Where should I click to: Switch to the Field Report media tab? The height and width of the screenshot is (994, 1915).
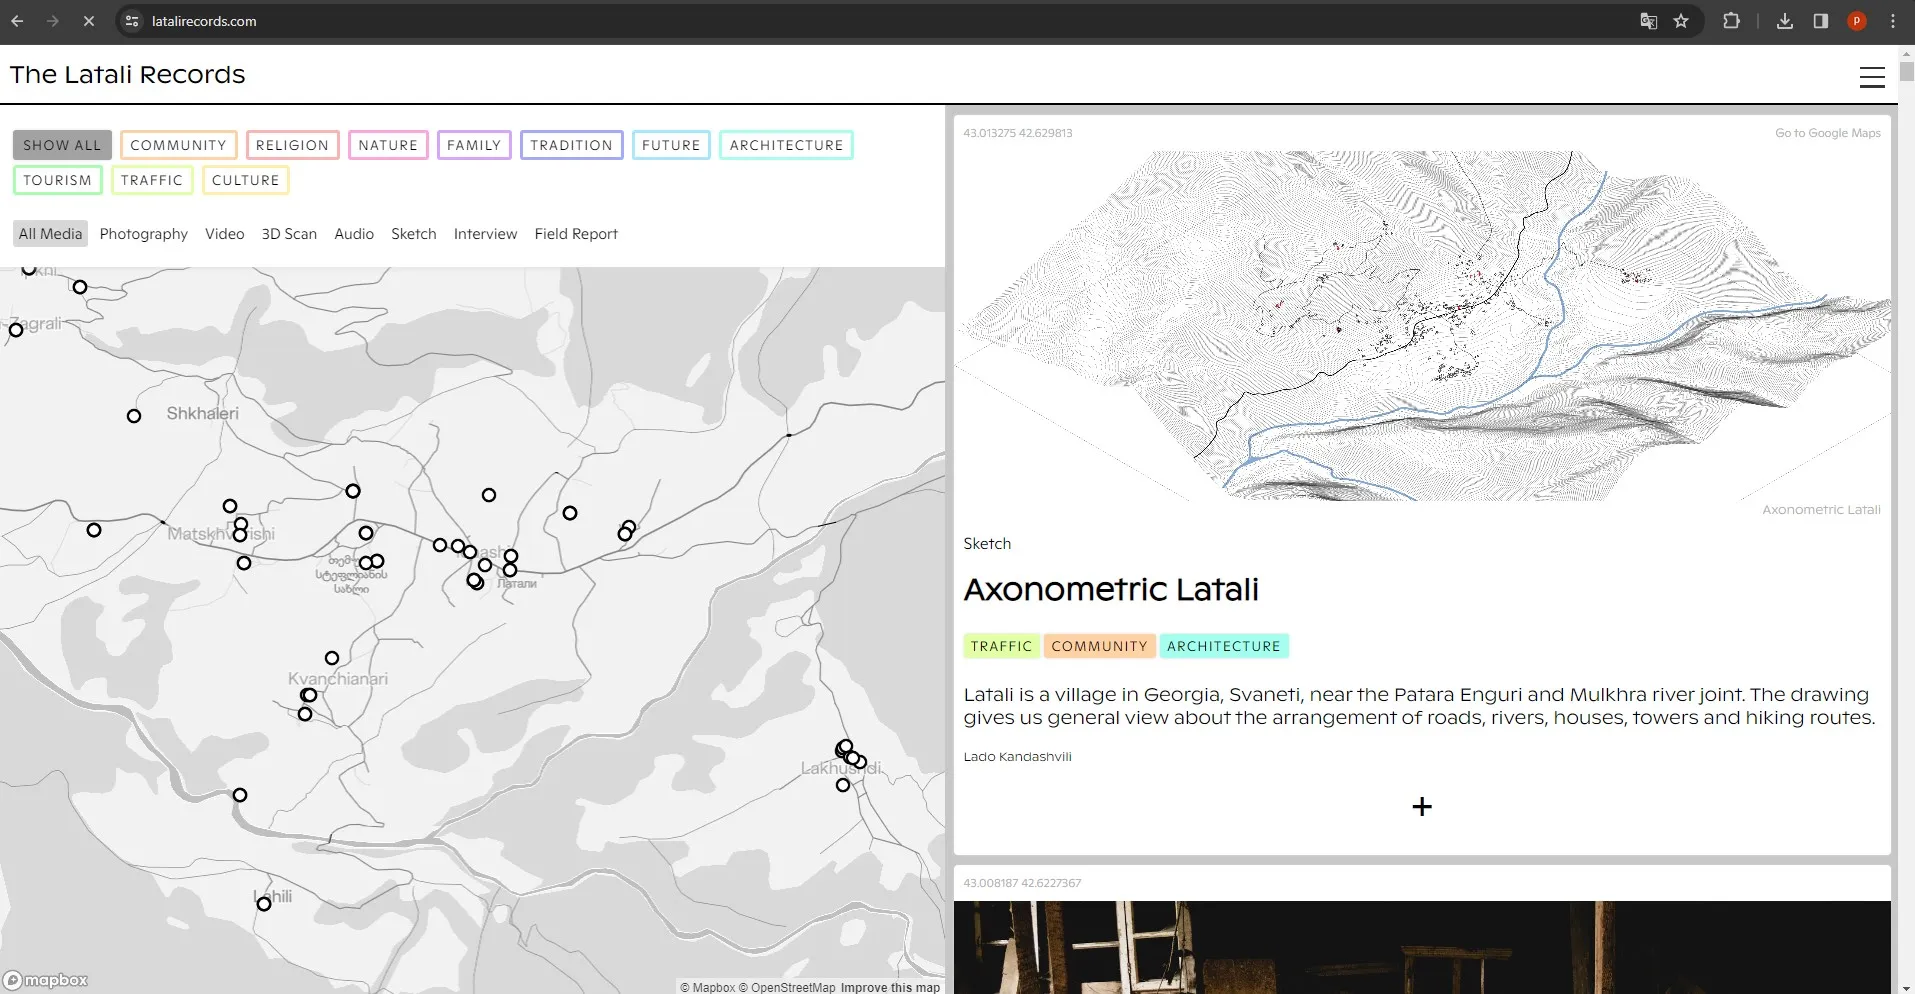pyautogui.click(x=575, y=234)
